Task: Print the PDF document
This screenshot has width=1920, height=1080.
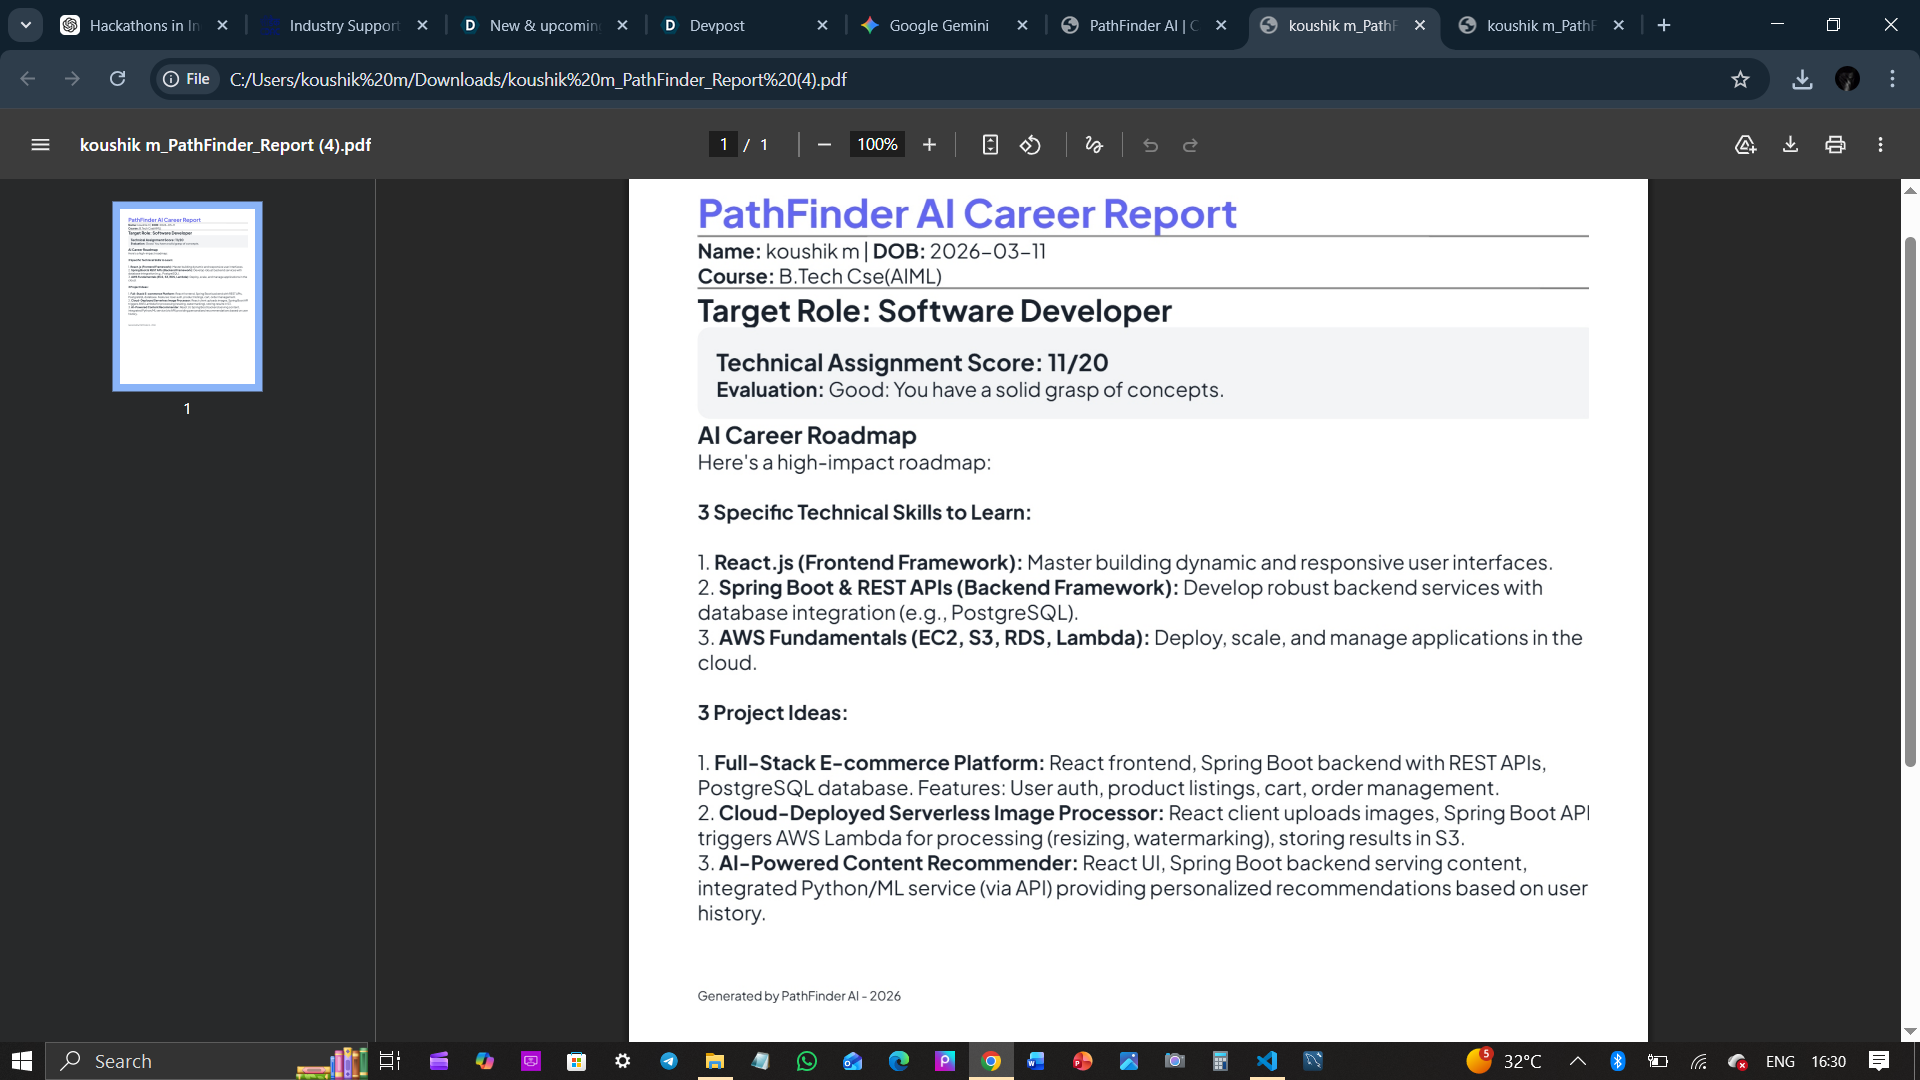Action: point(1835,145)
